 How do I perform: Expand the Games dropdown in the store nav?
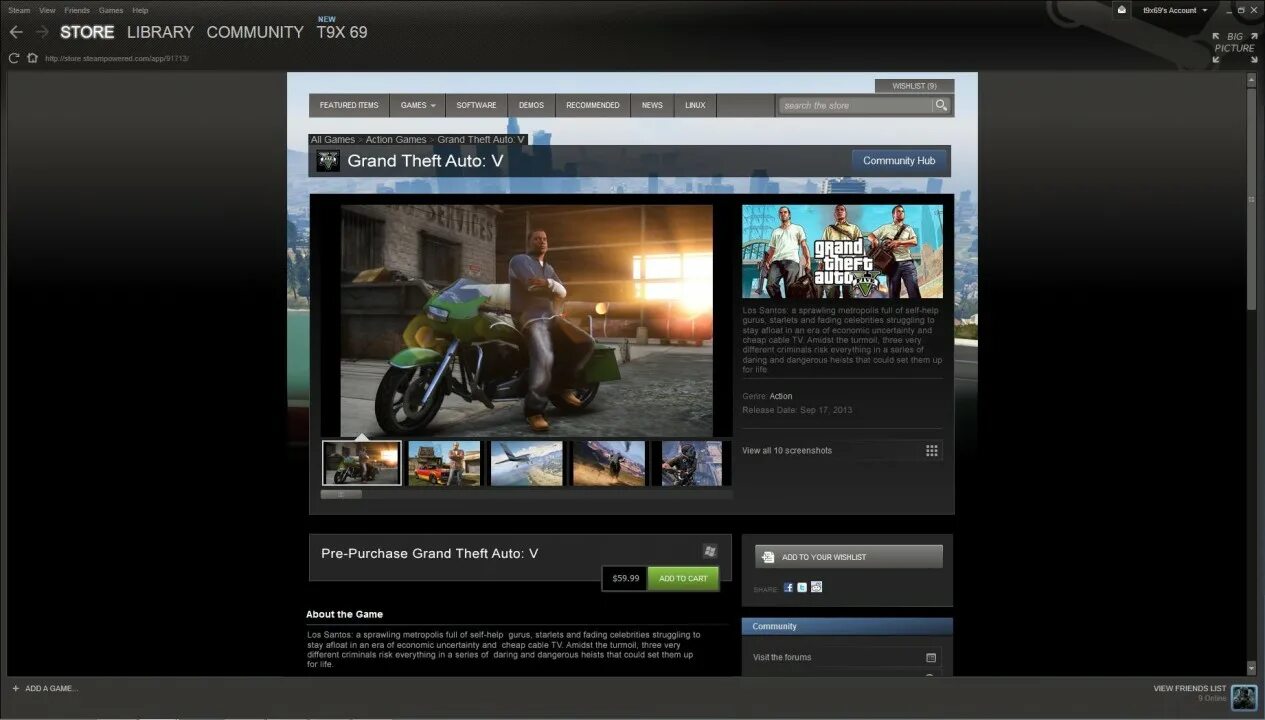[418, 105]
